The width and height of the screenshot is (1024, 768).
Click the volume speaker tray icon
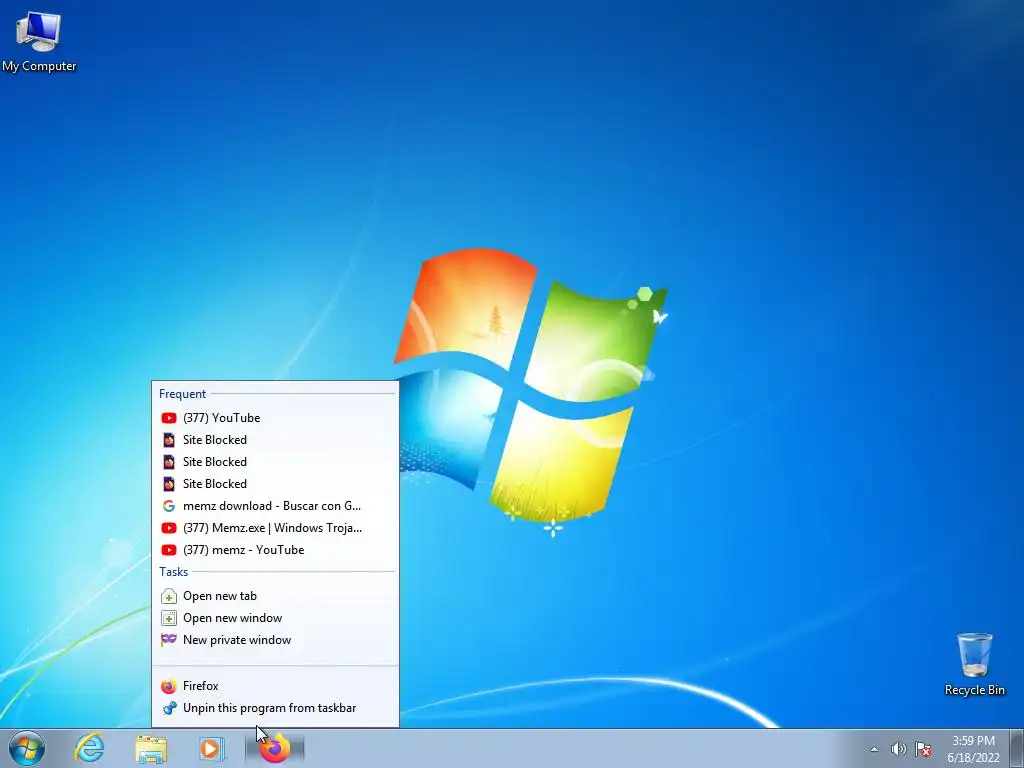coord(899,749)
